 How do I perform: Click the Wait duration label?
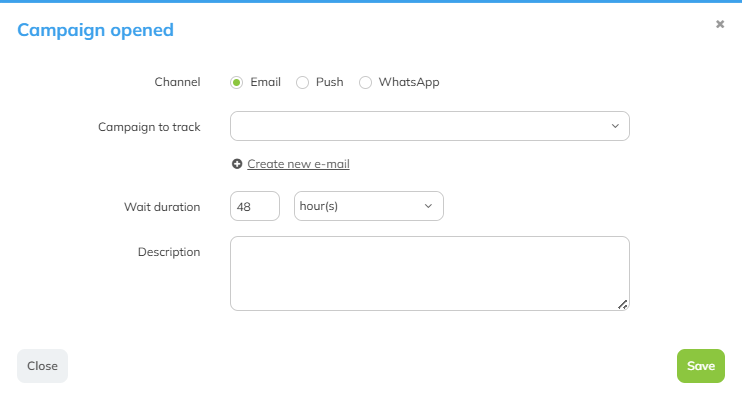[x=162, y=207]
